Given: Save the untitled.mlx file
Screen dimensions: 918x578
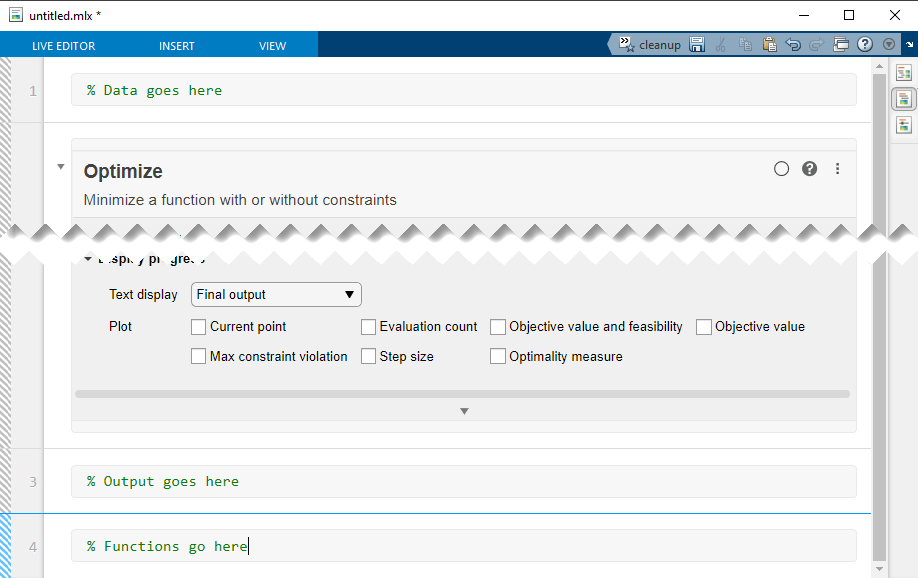Looking at the screenshot, I should pyautogui.click(x=697, y=44).
